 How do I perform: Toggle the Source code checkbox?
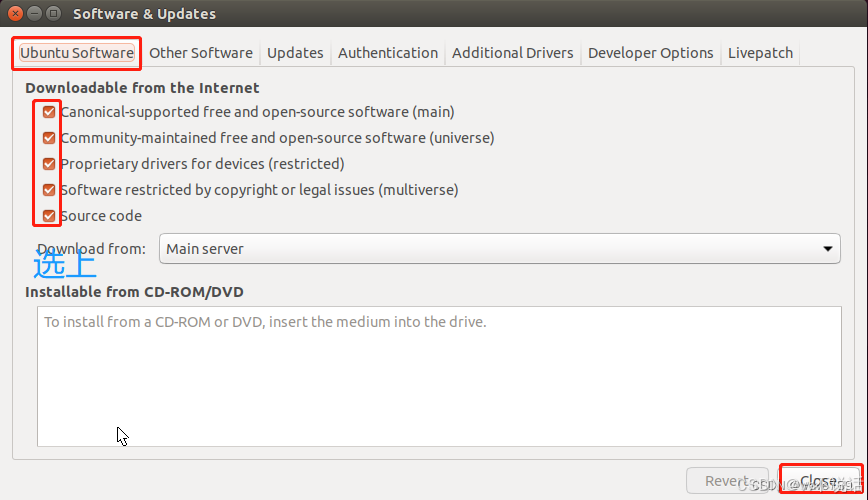click(x=49, y=216)
